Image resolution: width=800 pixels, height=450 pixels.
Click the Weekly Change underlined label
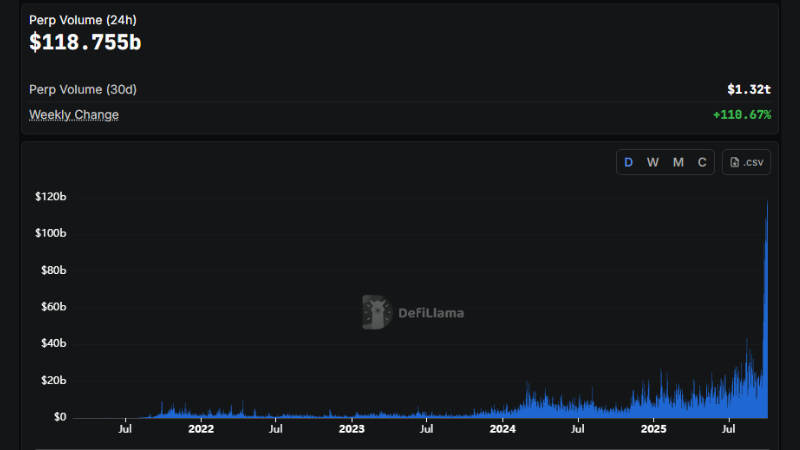tap(74, 115)
